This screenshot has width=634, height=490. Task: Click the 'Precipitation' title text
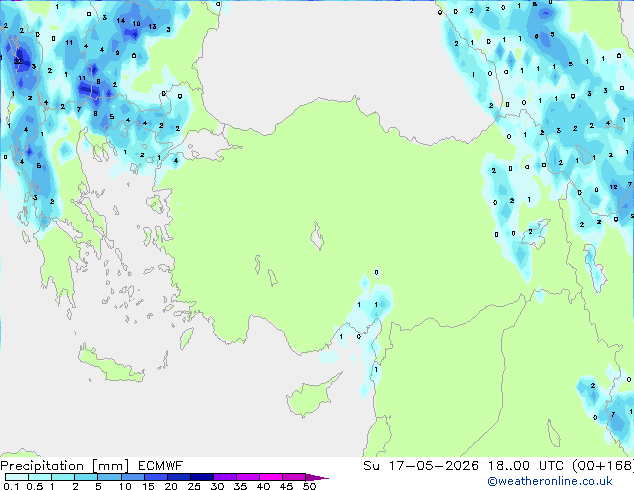tap(42, 466)
